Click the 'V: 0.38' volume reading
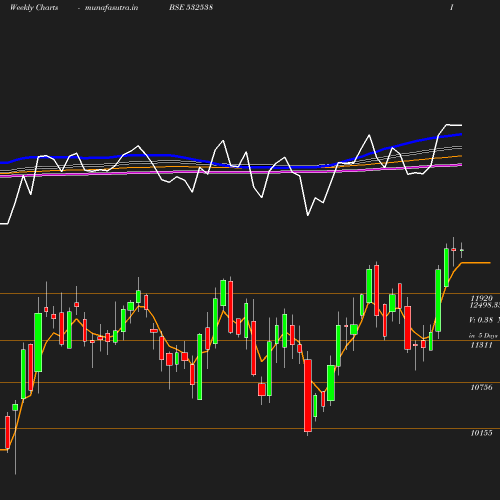Image resolution: width=500 pixels, height=500 pixels. pyautogui.click(x=481, y=320)
